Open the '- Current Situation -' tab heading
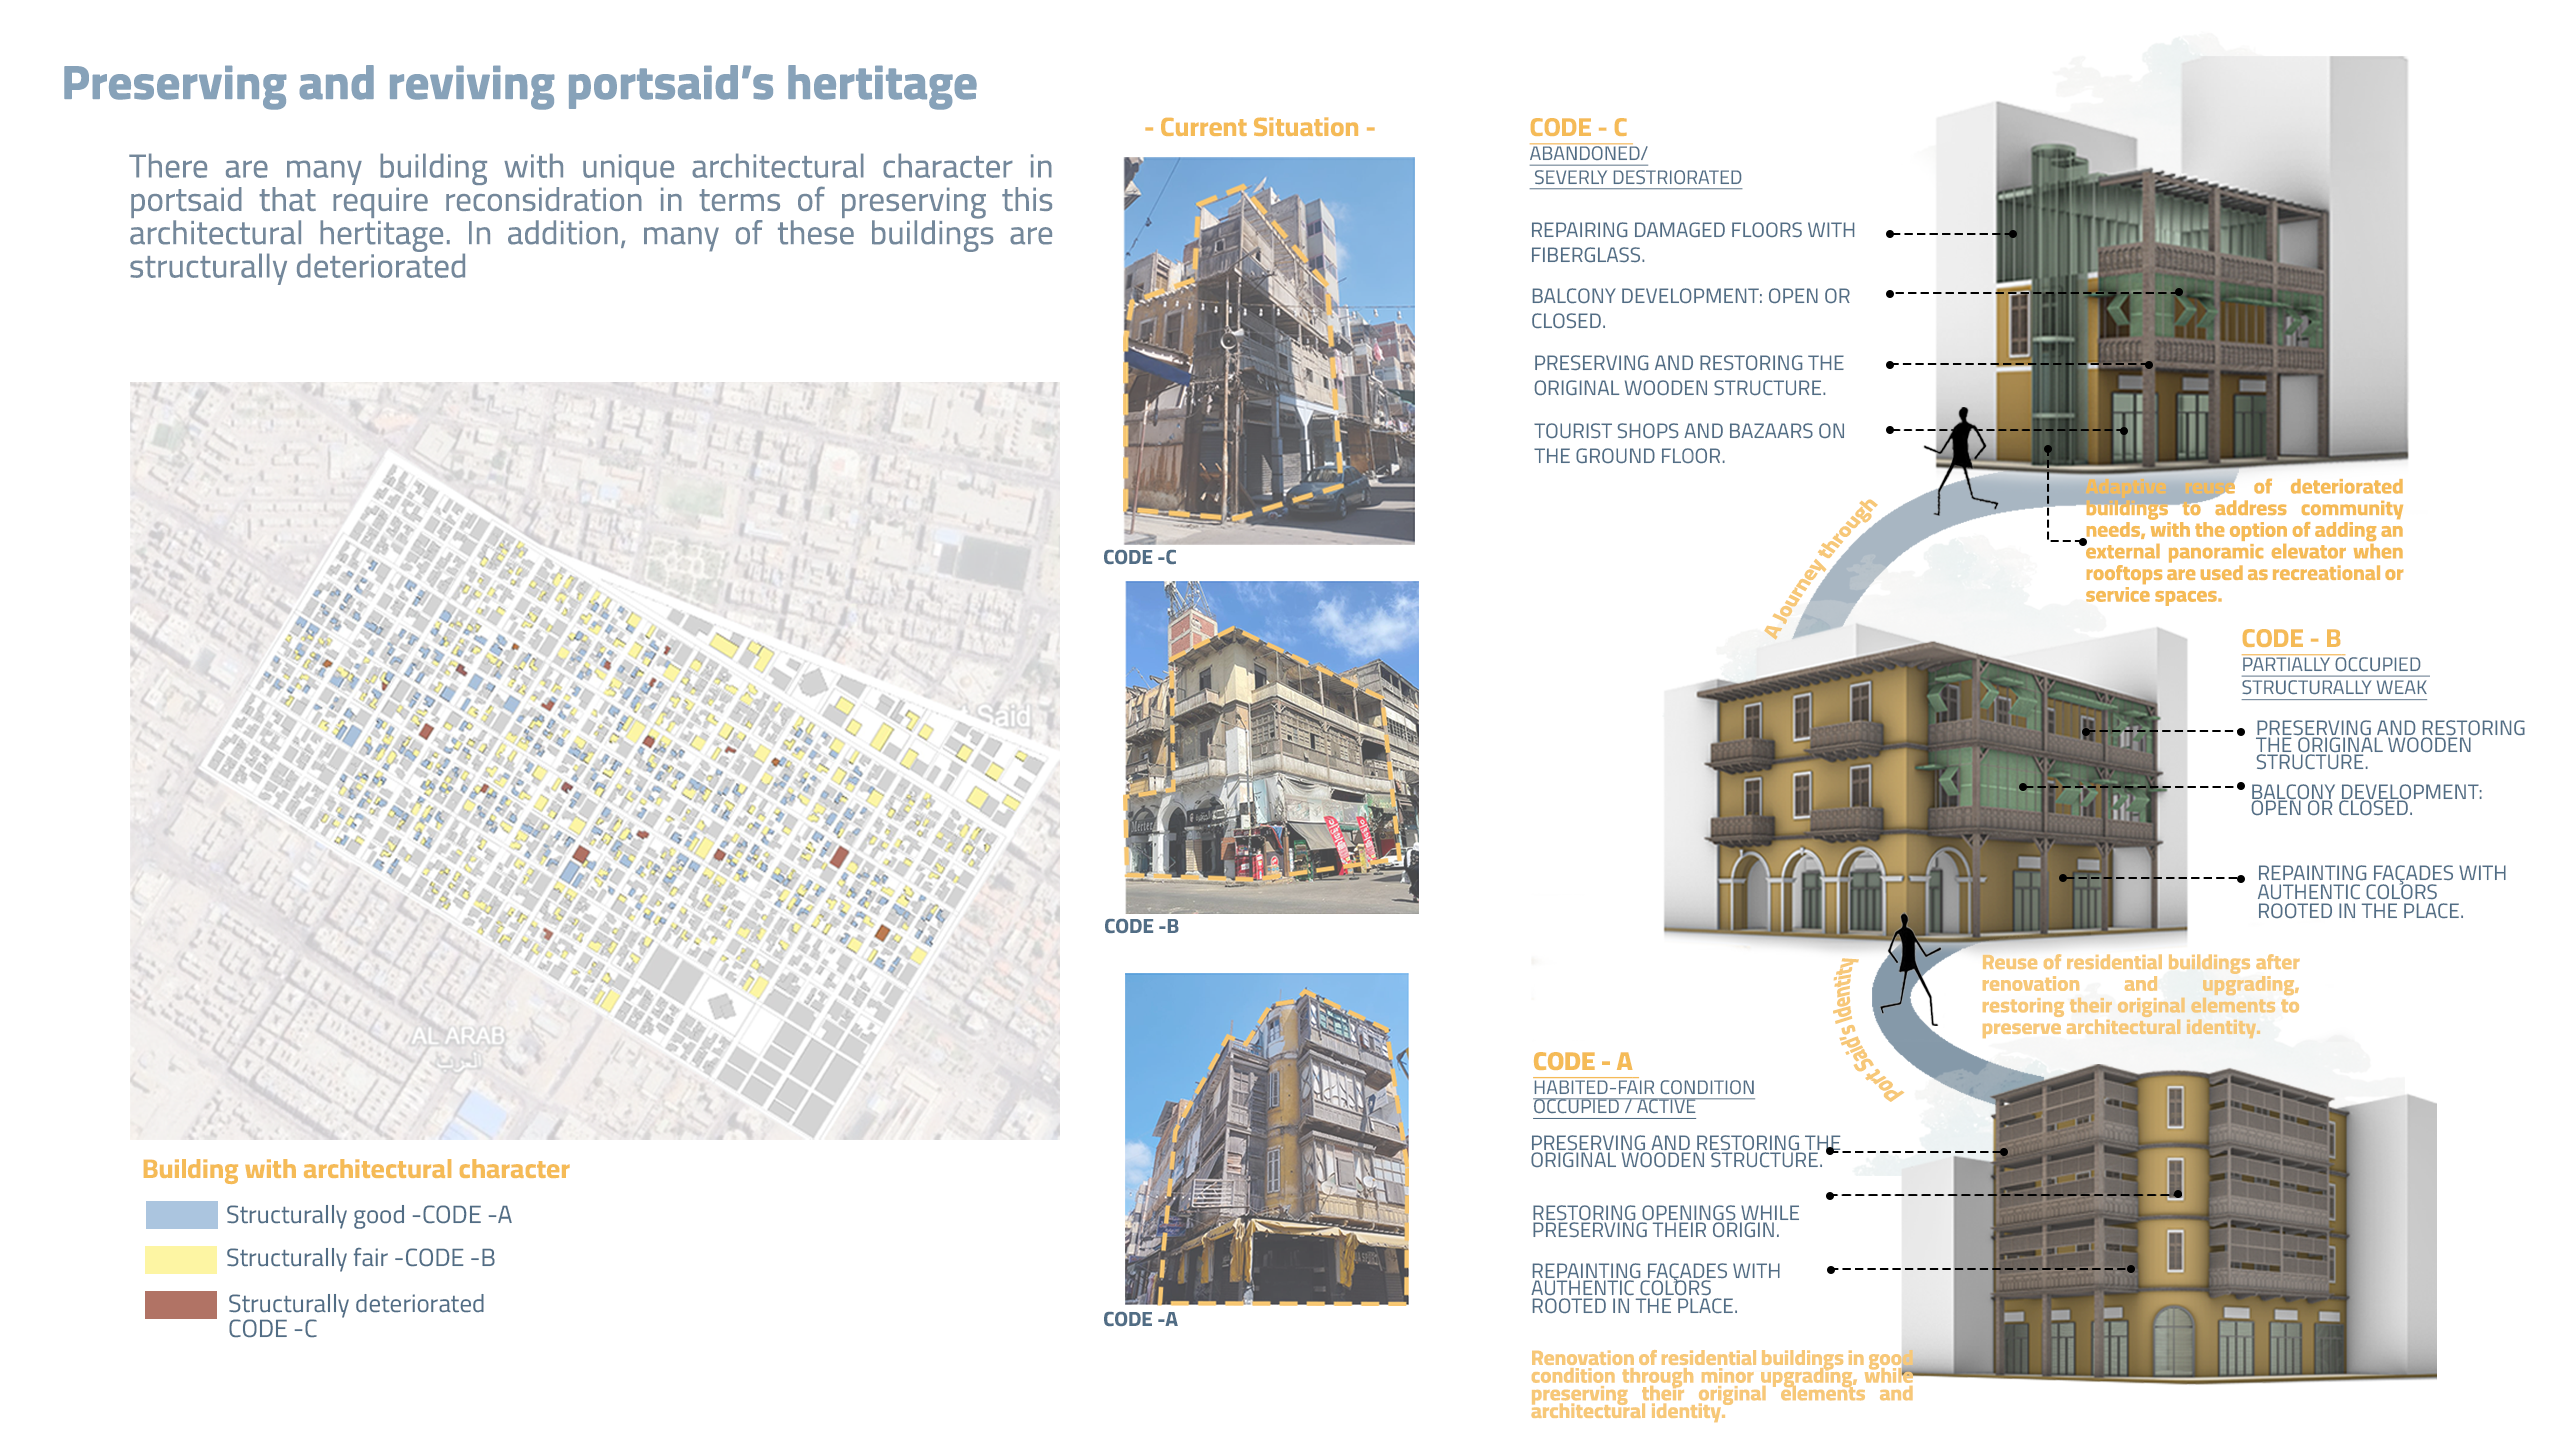 pos(1260,127)
